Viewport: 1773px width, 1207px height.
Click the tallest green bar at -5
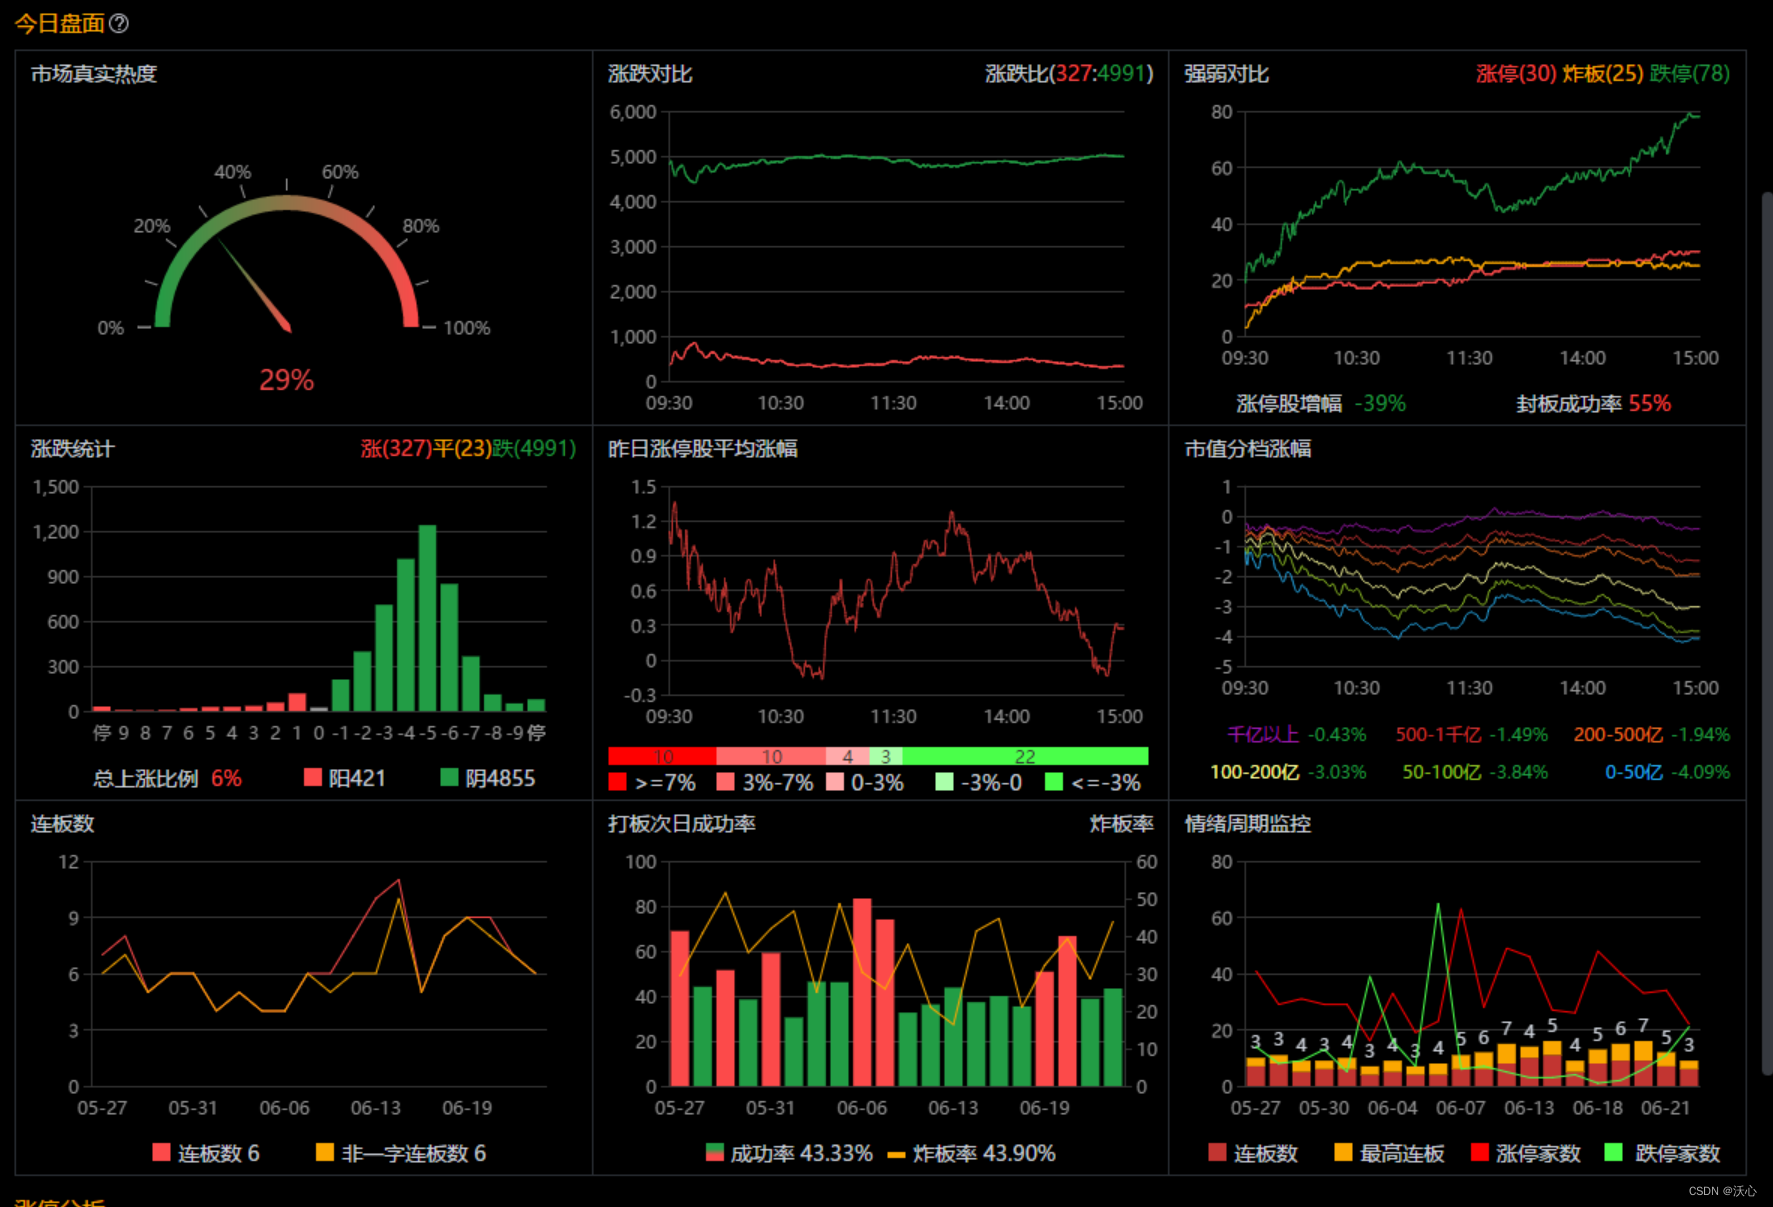coord(427,618)
